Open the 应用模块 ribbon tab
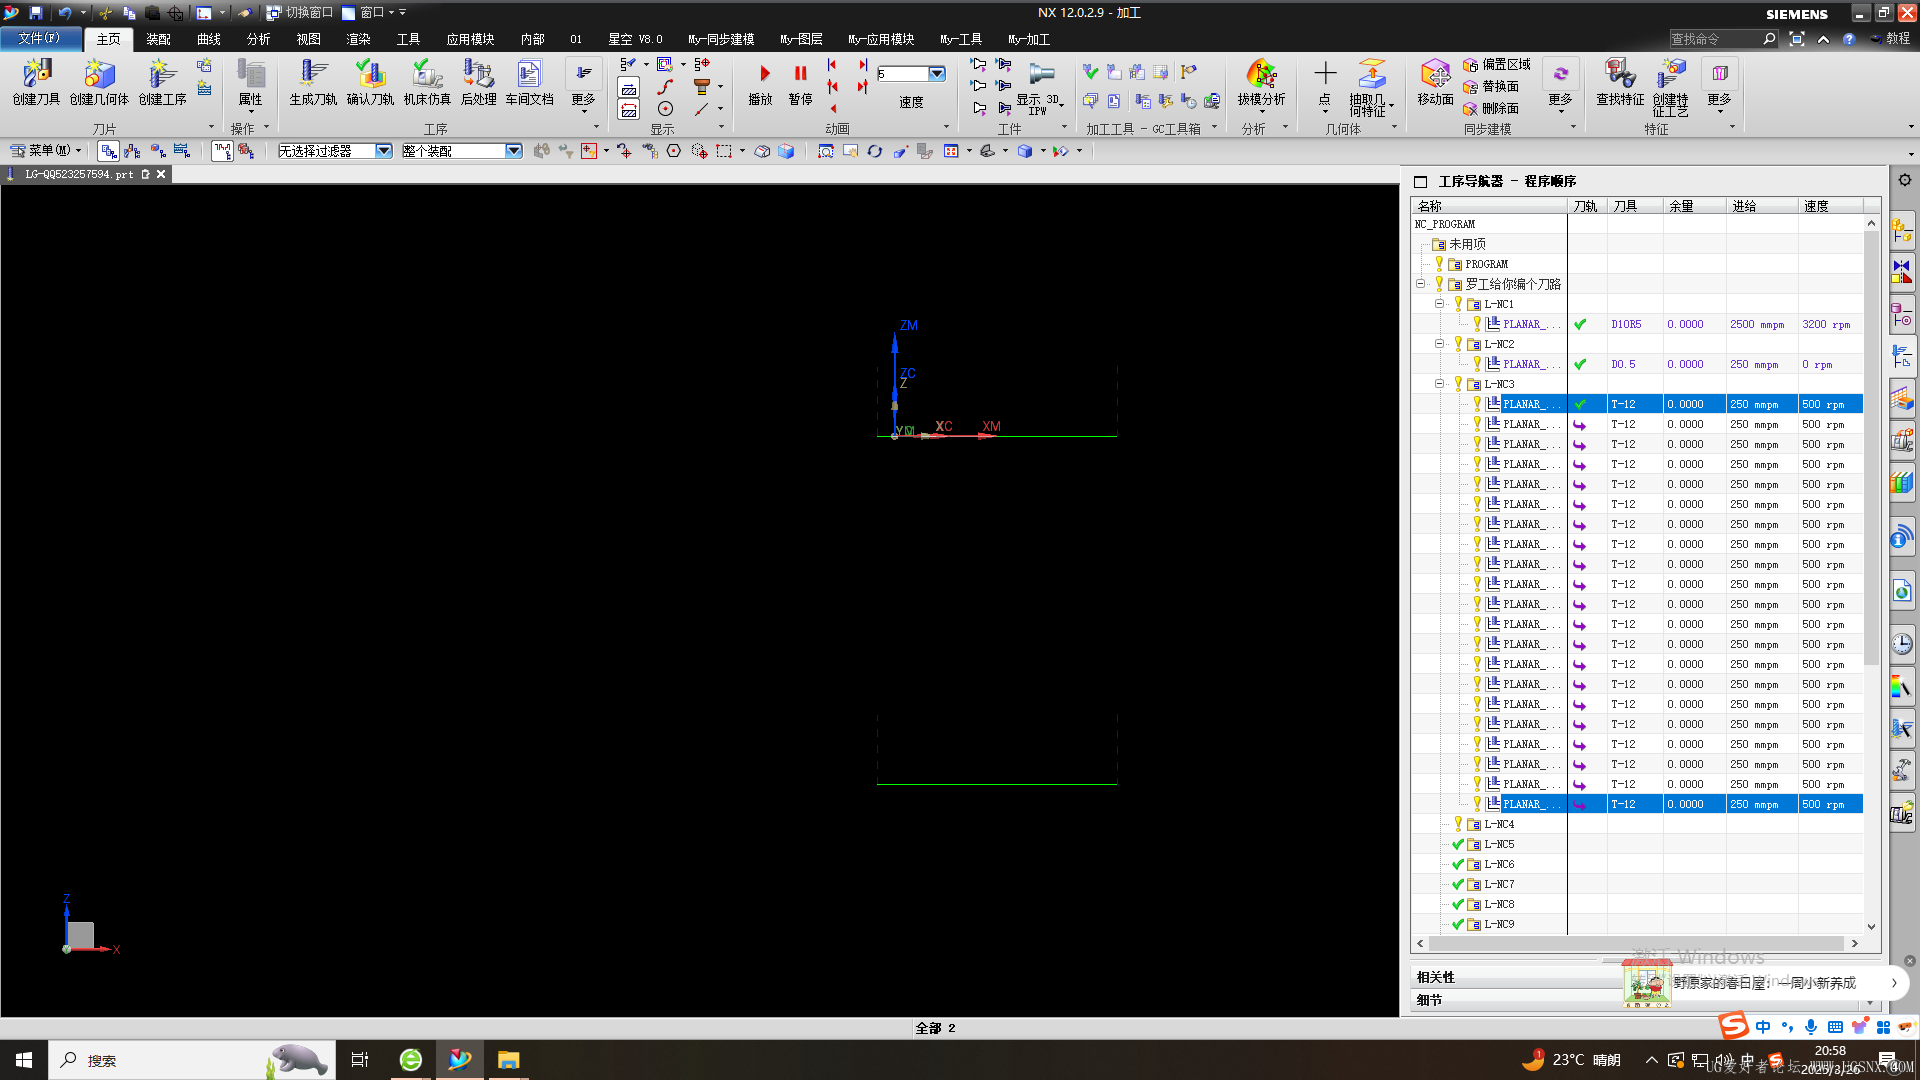Viewport: 1920px width, 1080px height. [470, 39]
